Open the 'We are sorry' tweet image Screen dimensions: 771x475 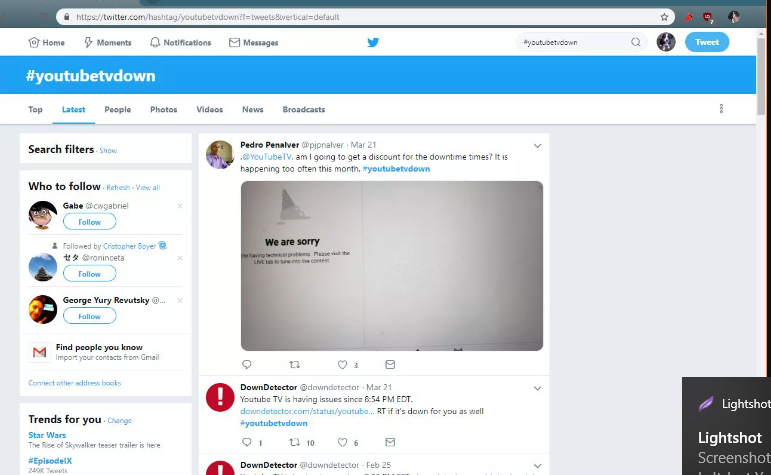(x=392, y=266)
